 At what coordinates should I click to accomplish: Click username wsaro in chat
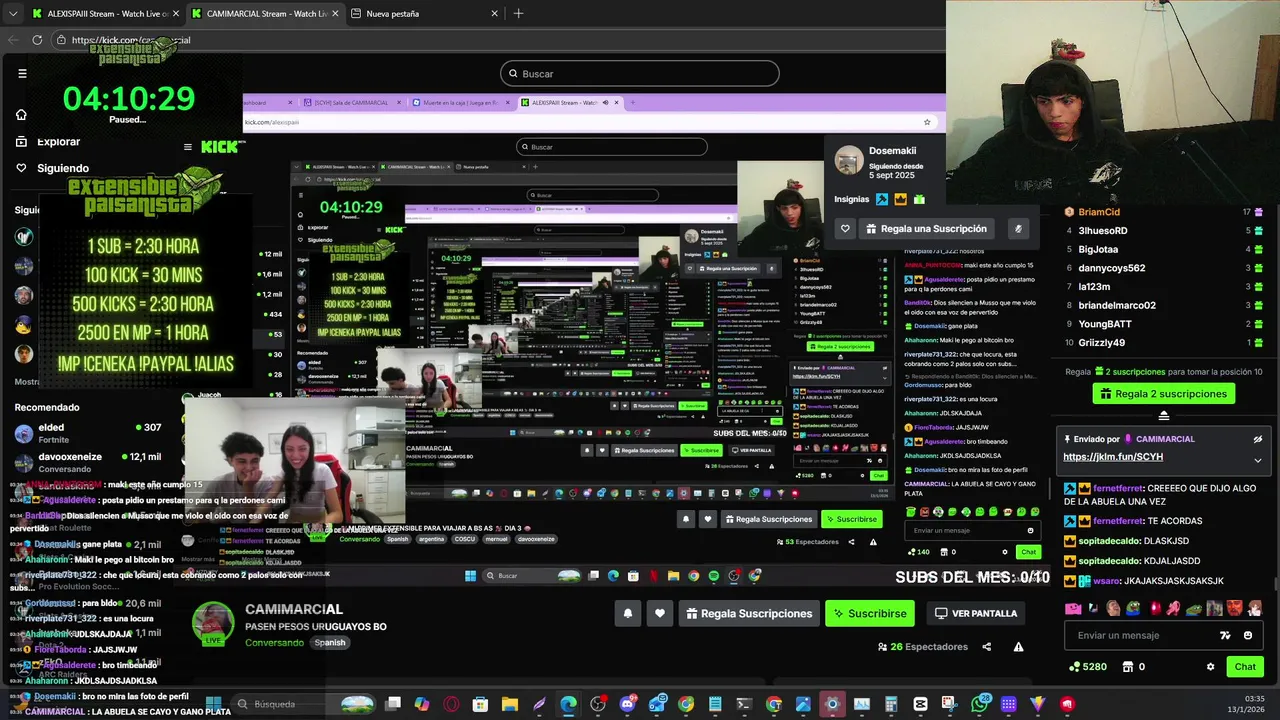point(1108,581)
